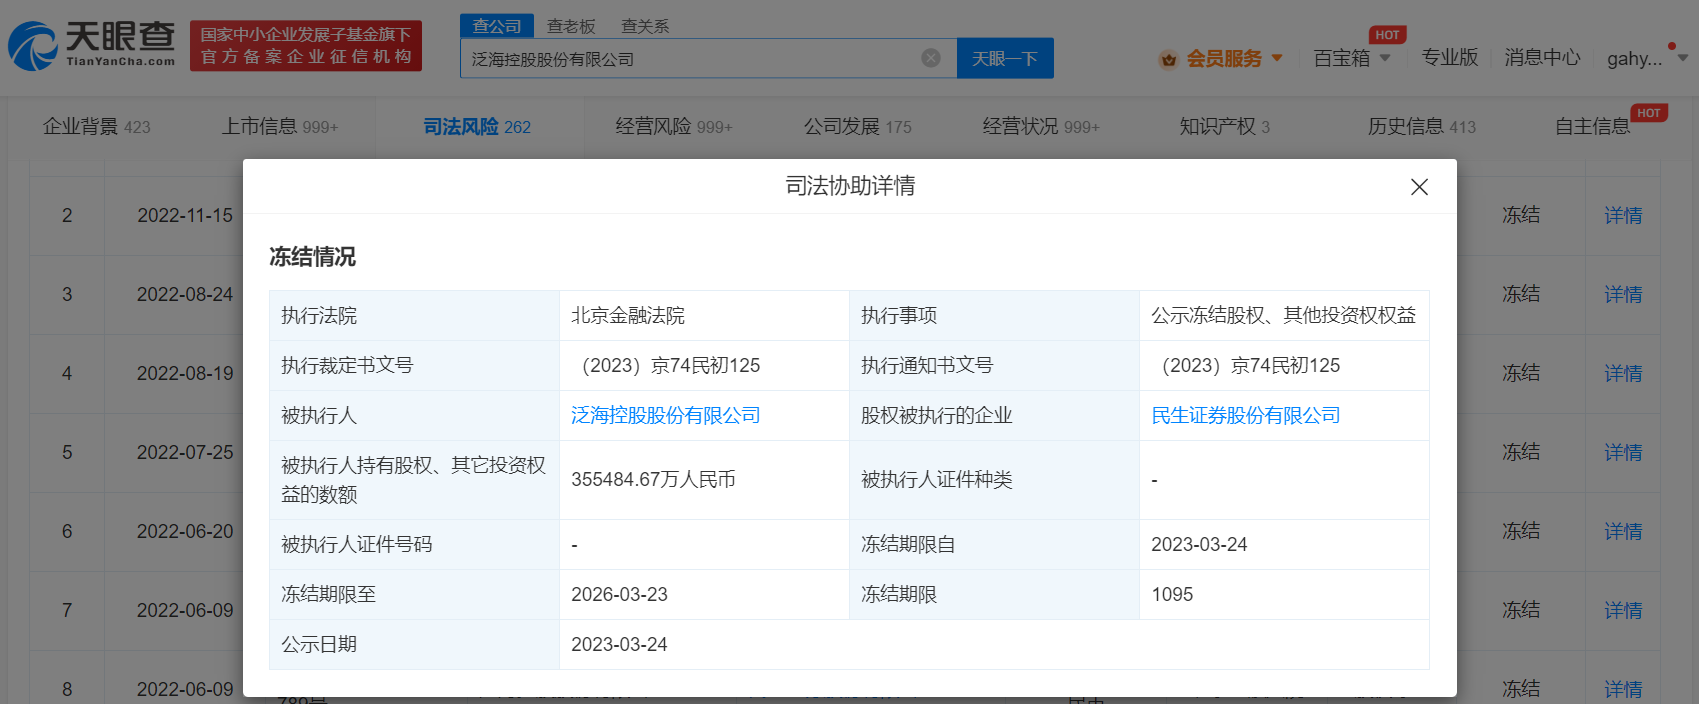Image resolution: width=1699 pixels, height=704 pixels.
Task: Open 消息中心 in the header
Action: (x=1543, y=58)
